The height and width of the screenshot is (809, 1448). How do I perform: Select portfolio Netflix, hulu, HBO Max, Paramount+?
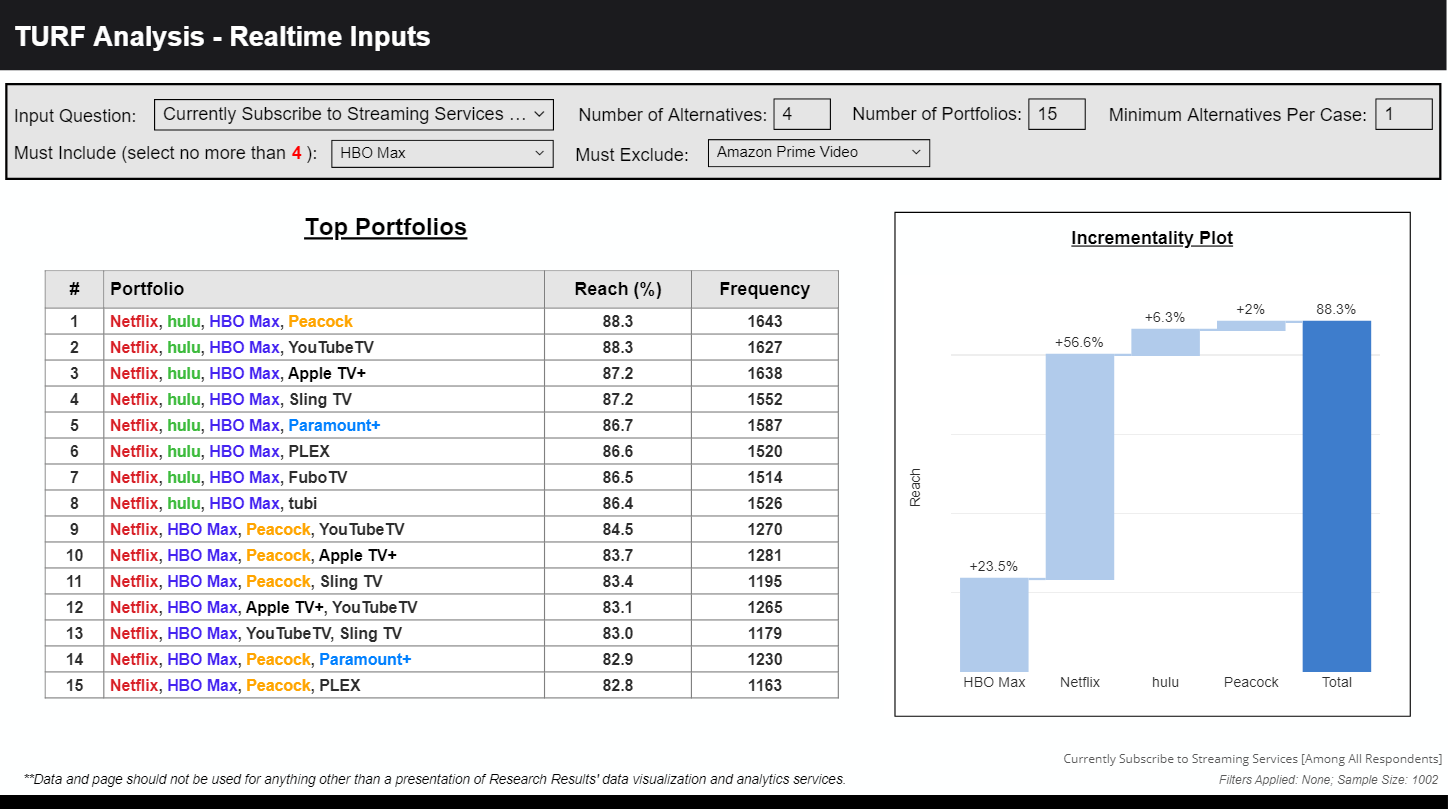click(442, 425)
